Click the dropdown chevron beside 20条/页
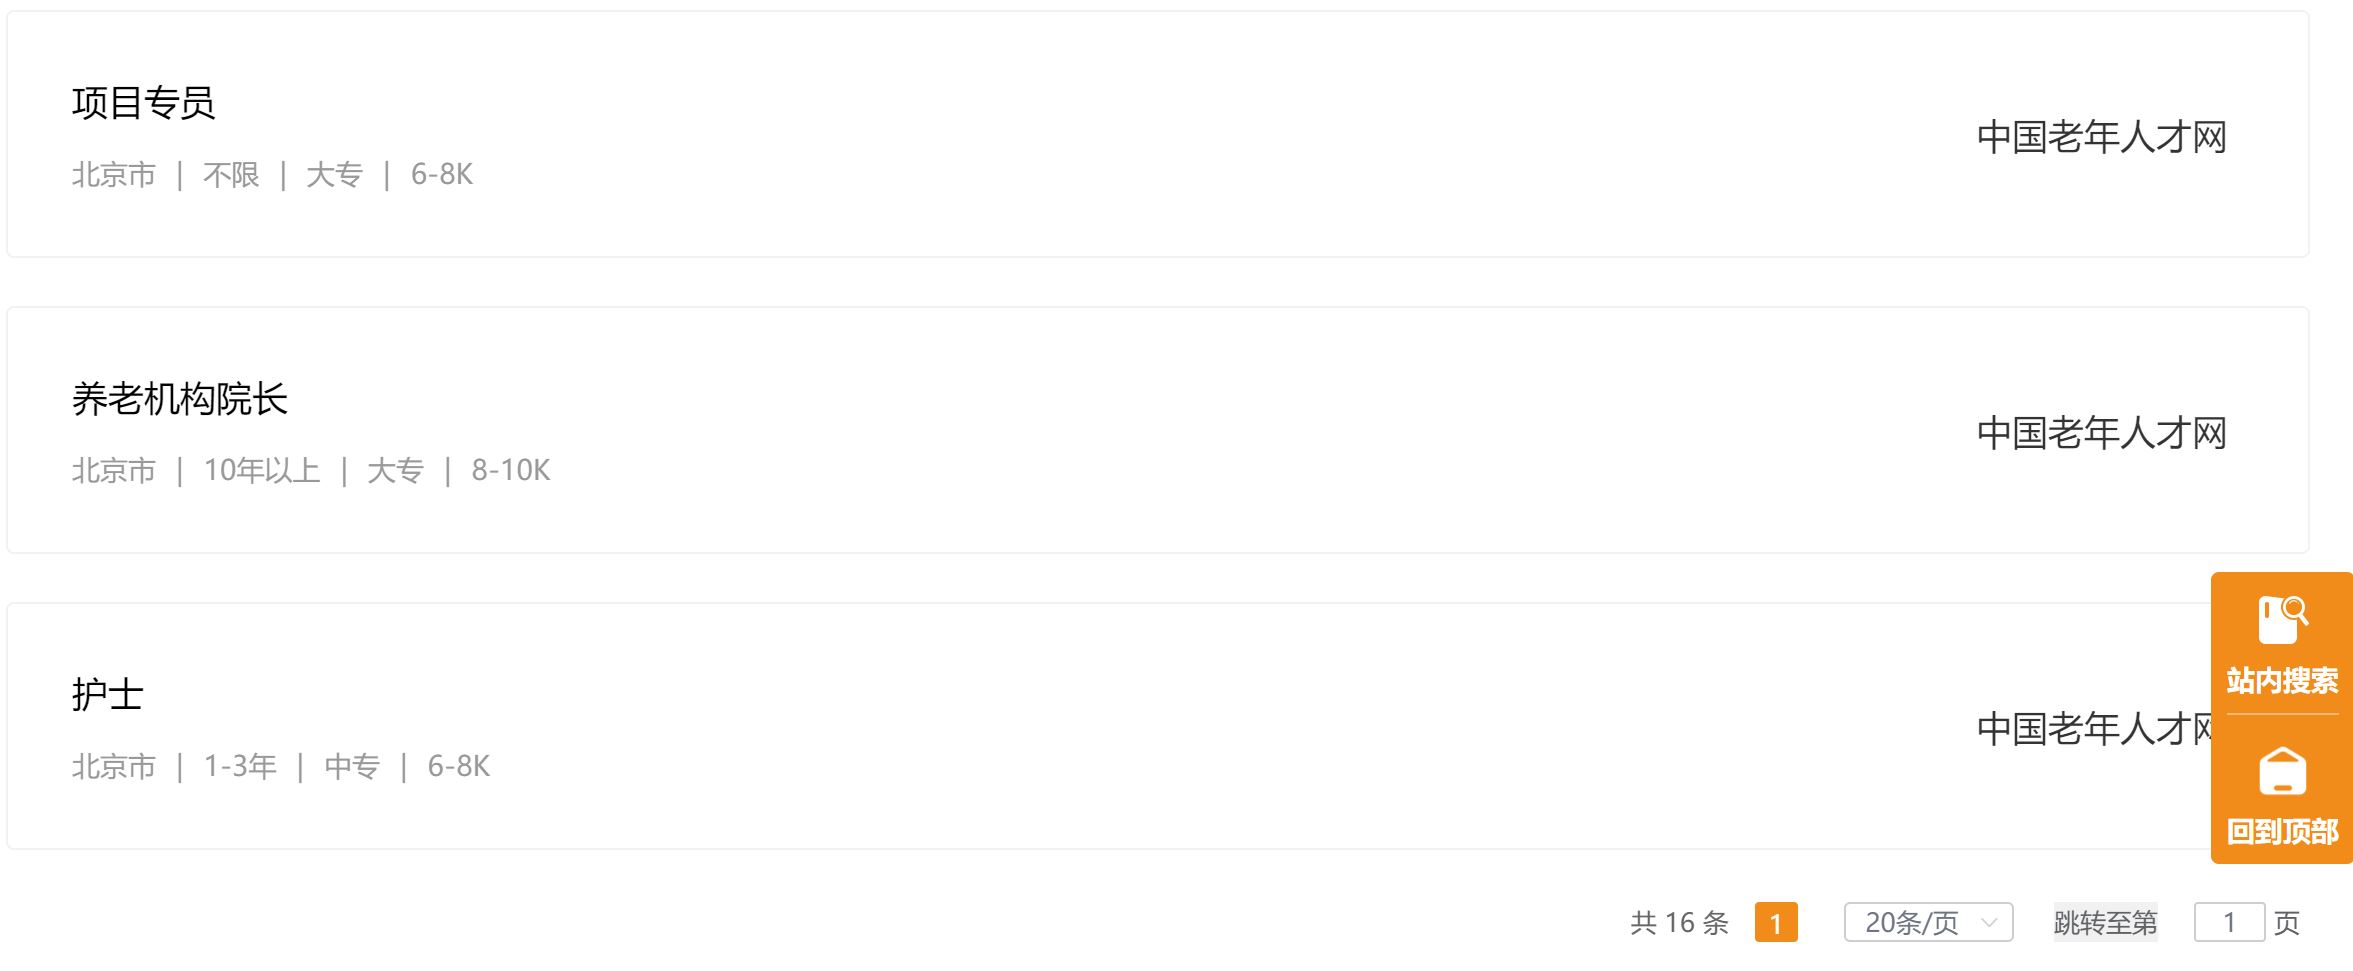The image size is (2353, 971). point(1988,922)
